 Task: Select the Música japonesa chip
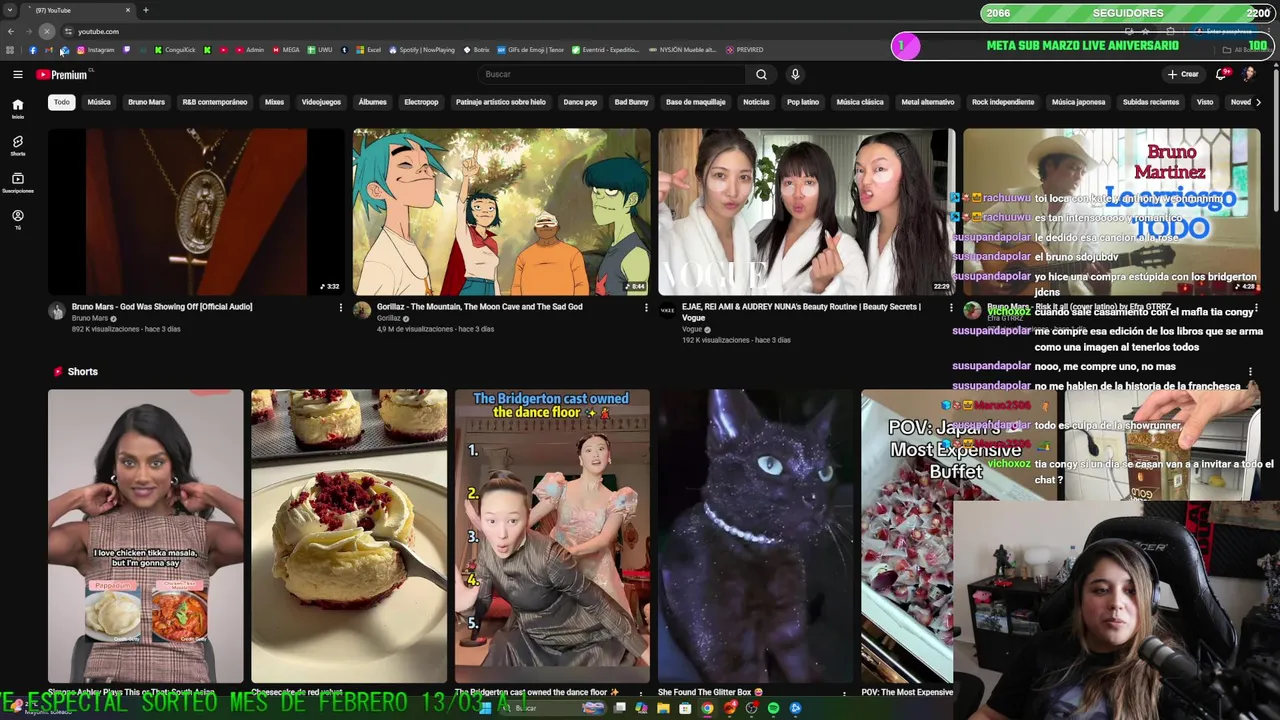pyautogui.click(x=1078, y=102)
